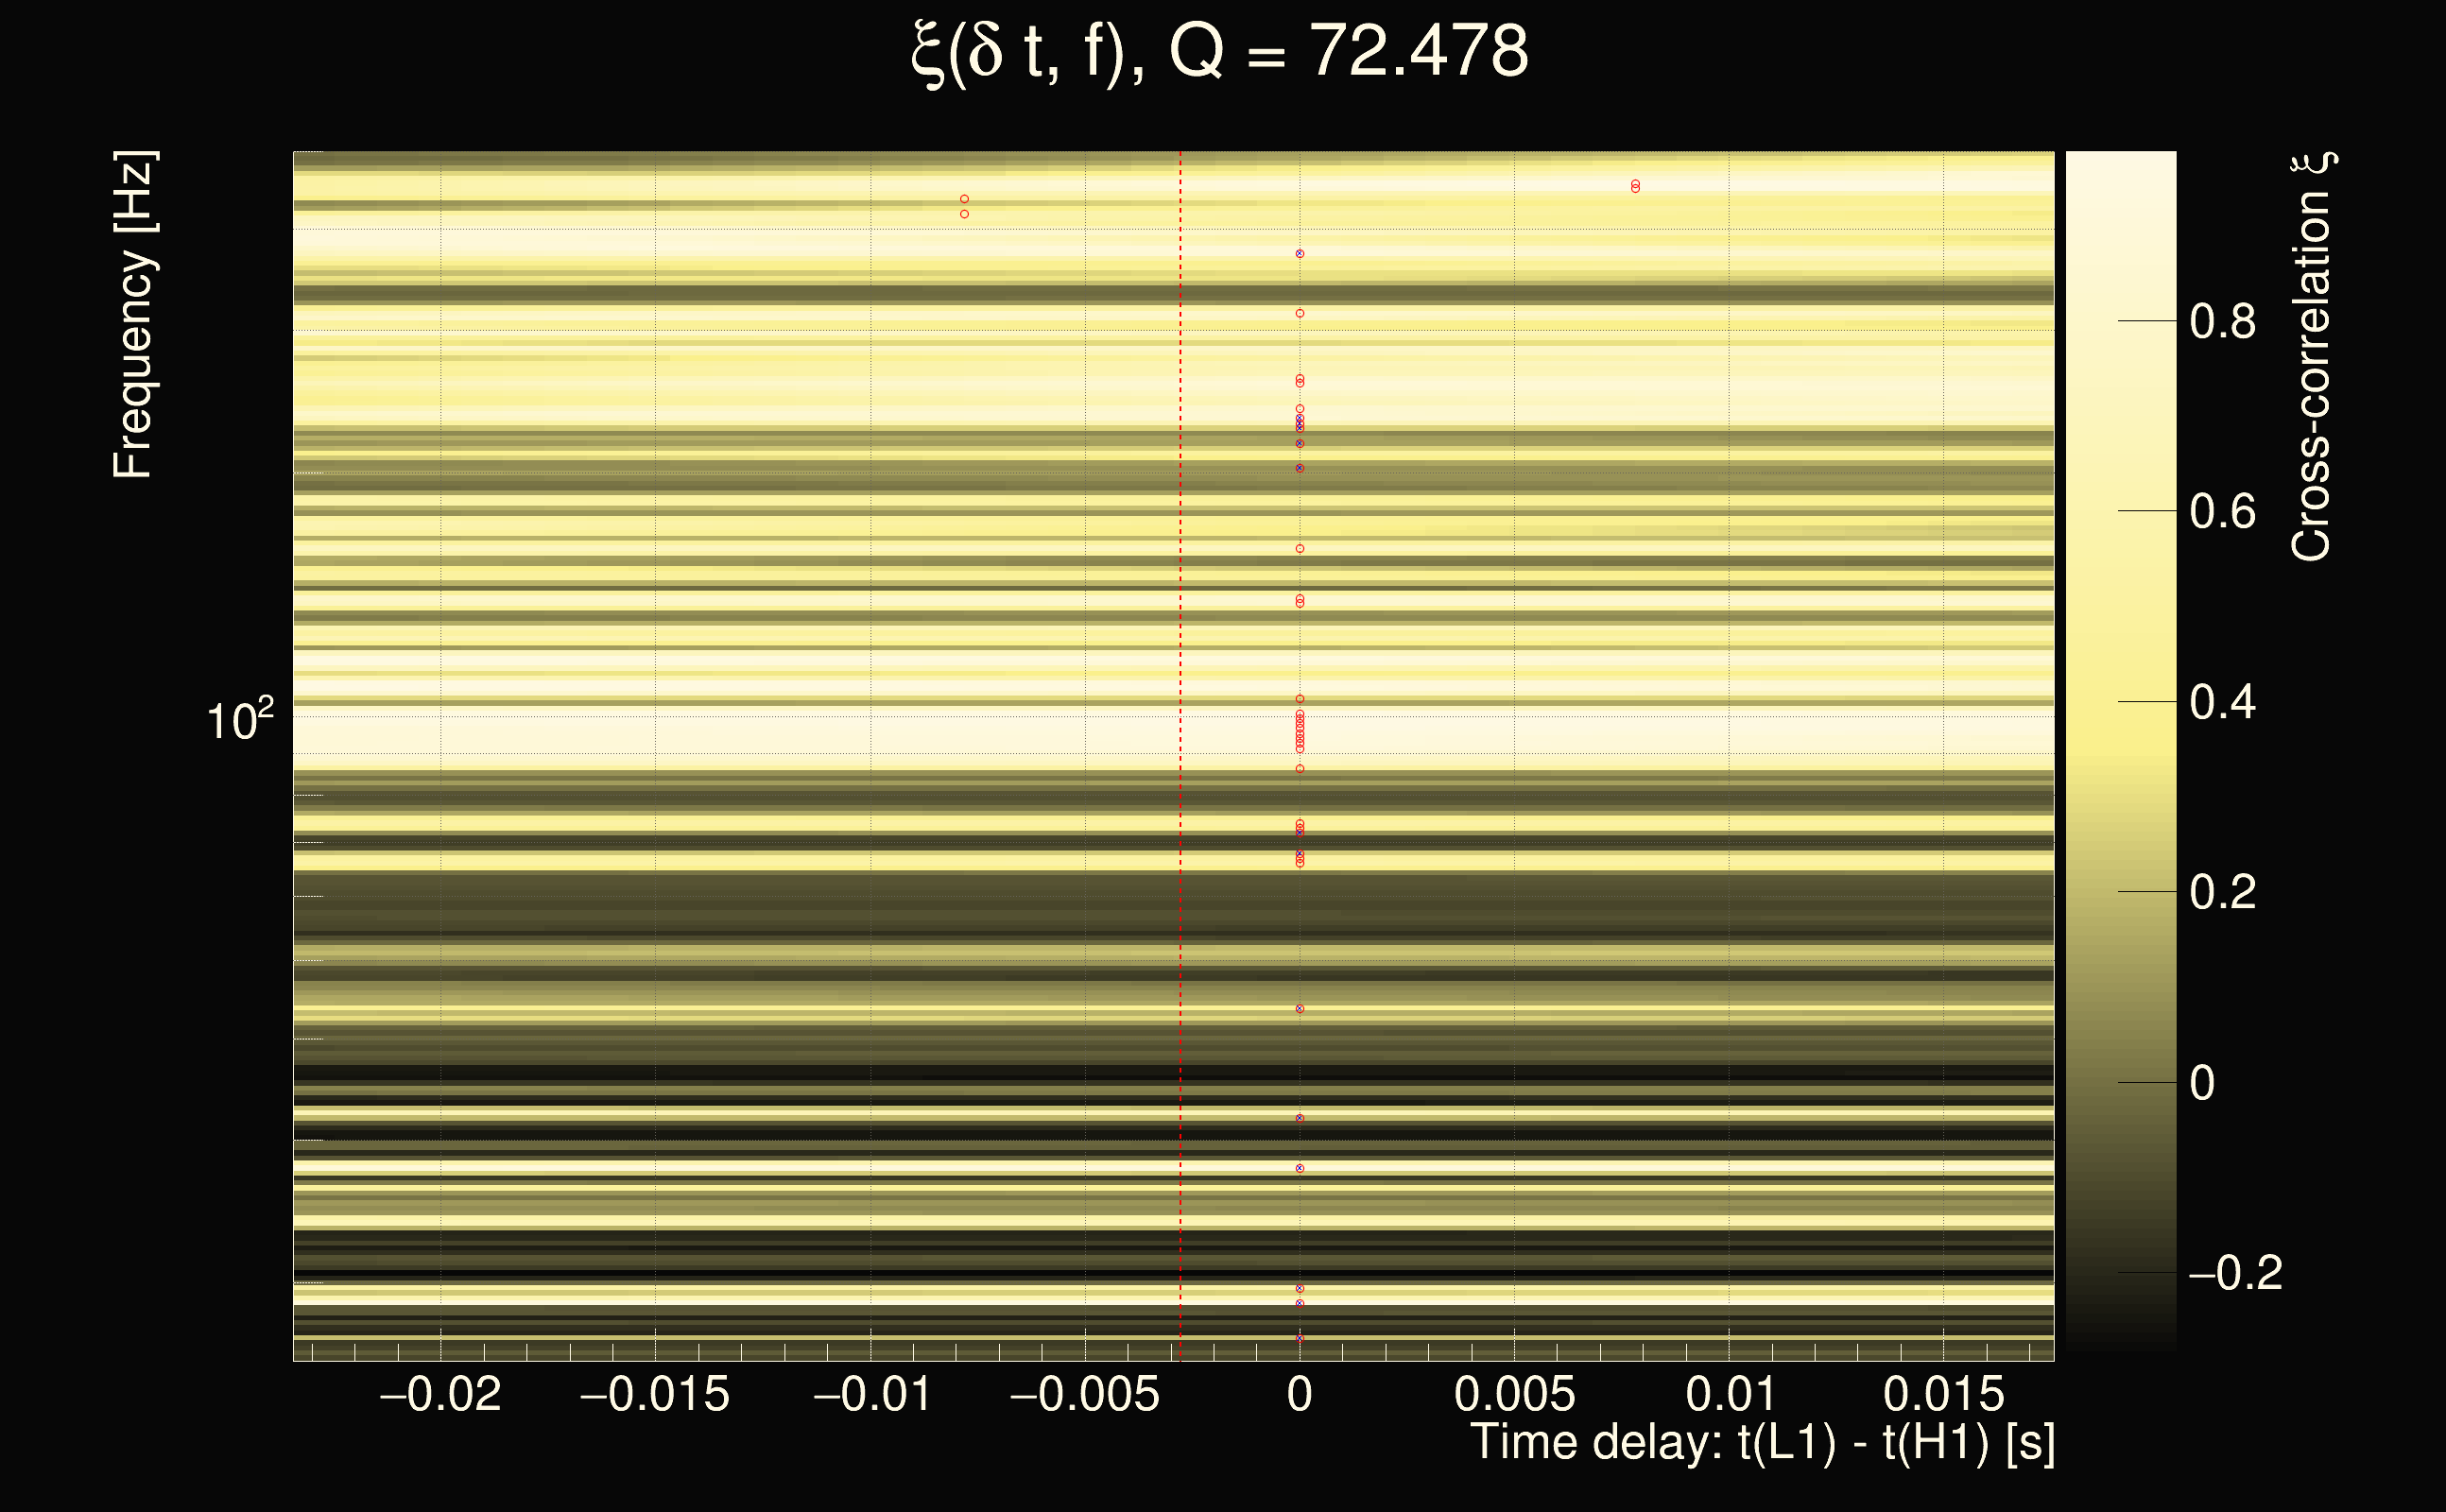Select the -0.015 x-axis tick label
The image size is (2446, 1512).
(655, 1394)
